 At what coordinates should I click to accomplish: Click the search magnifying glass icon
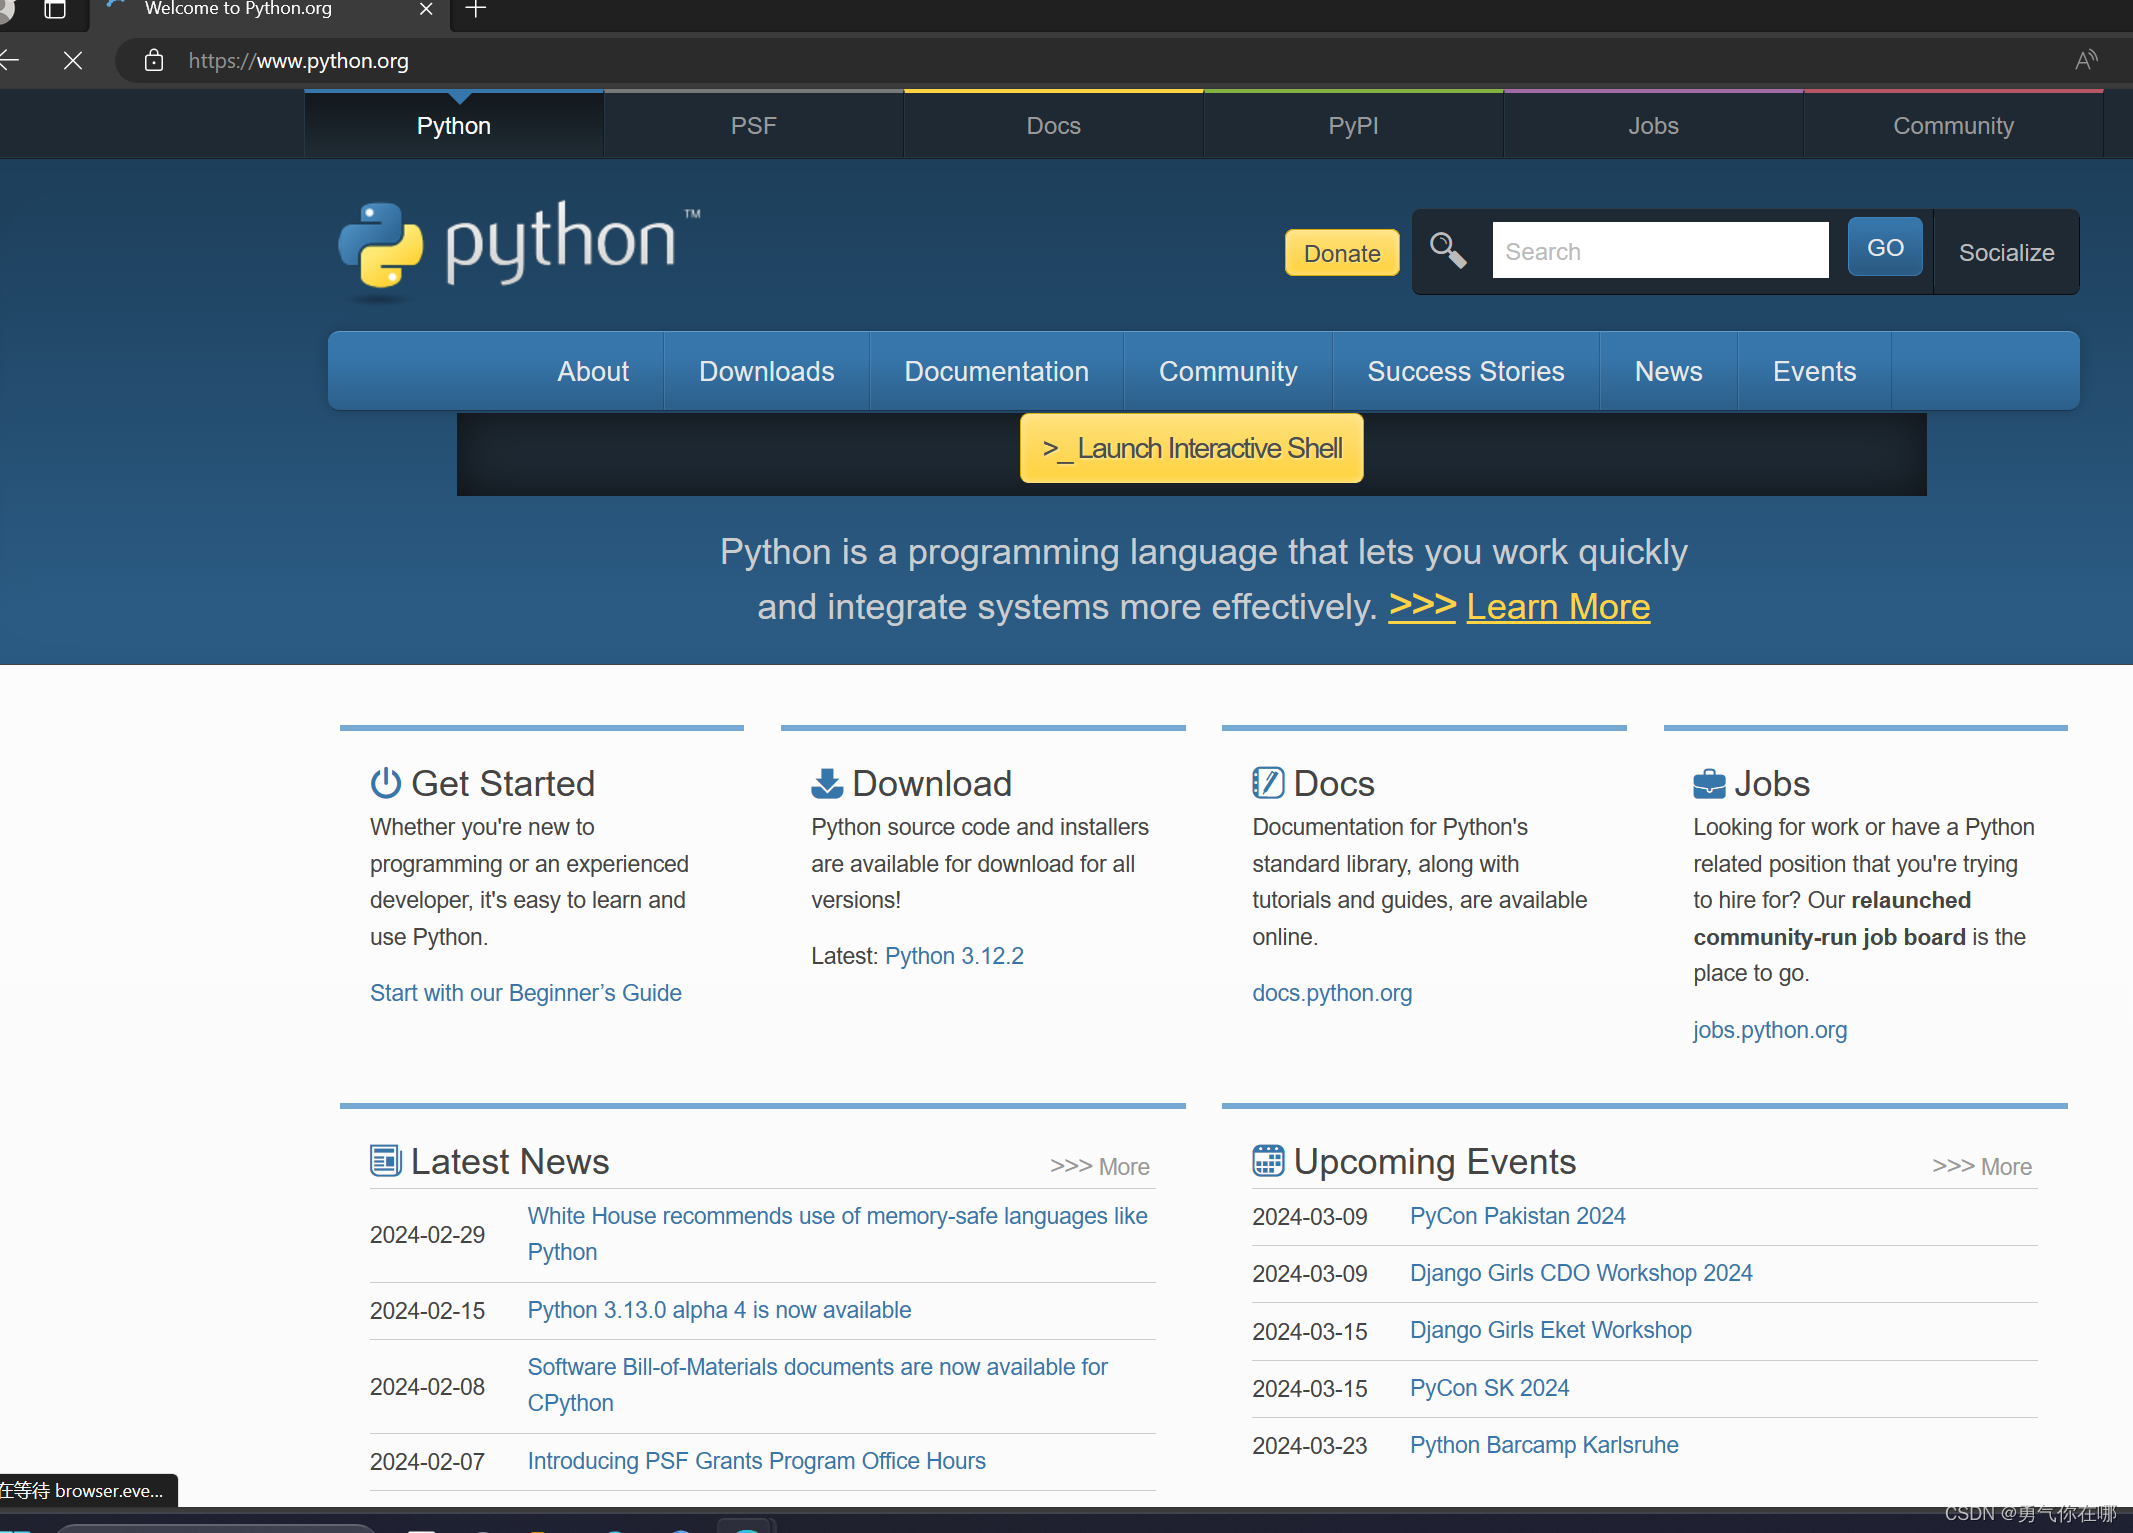[1448, 250]
